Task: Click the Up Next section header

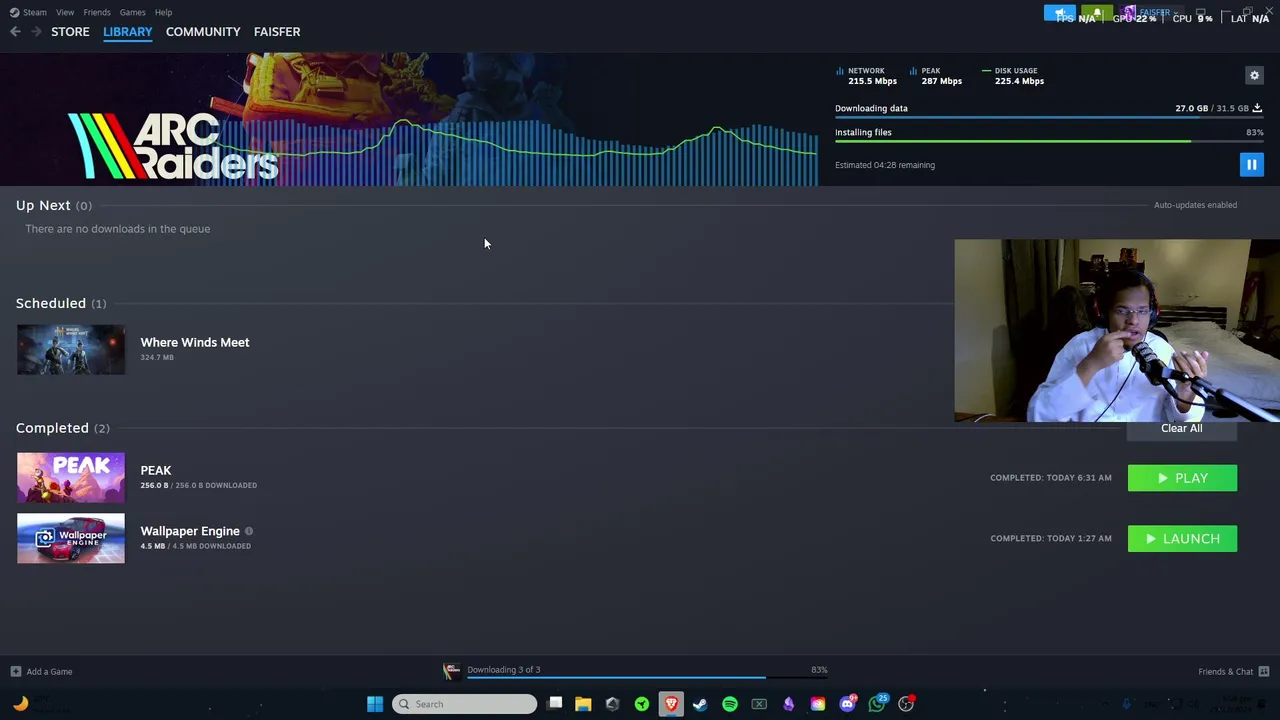Action: pyautogui.click(x=54, y=205)
